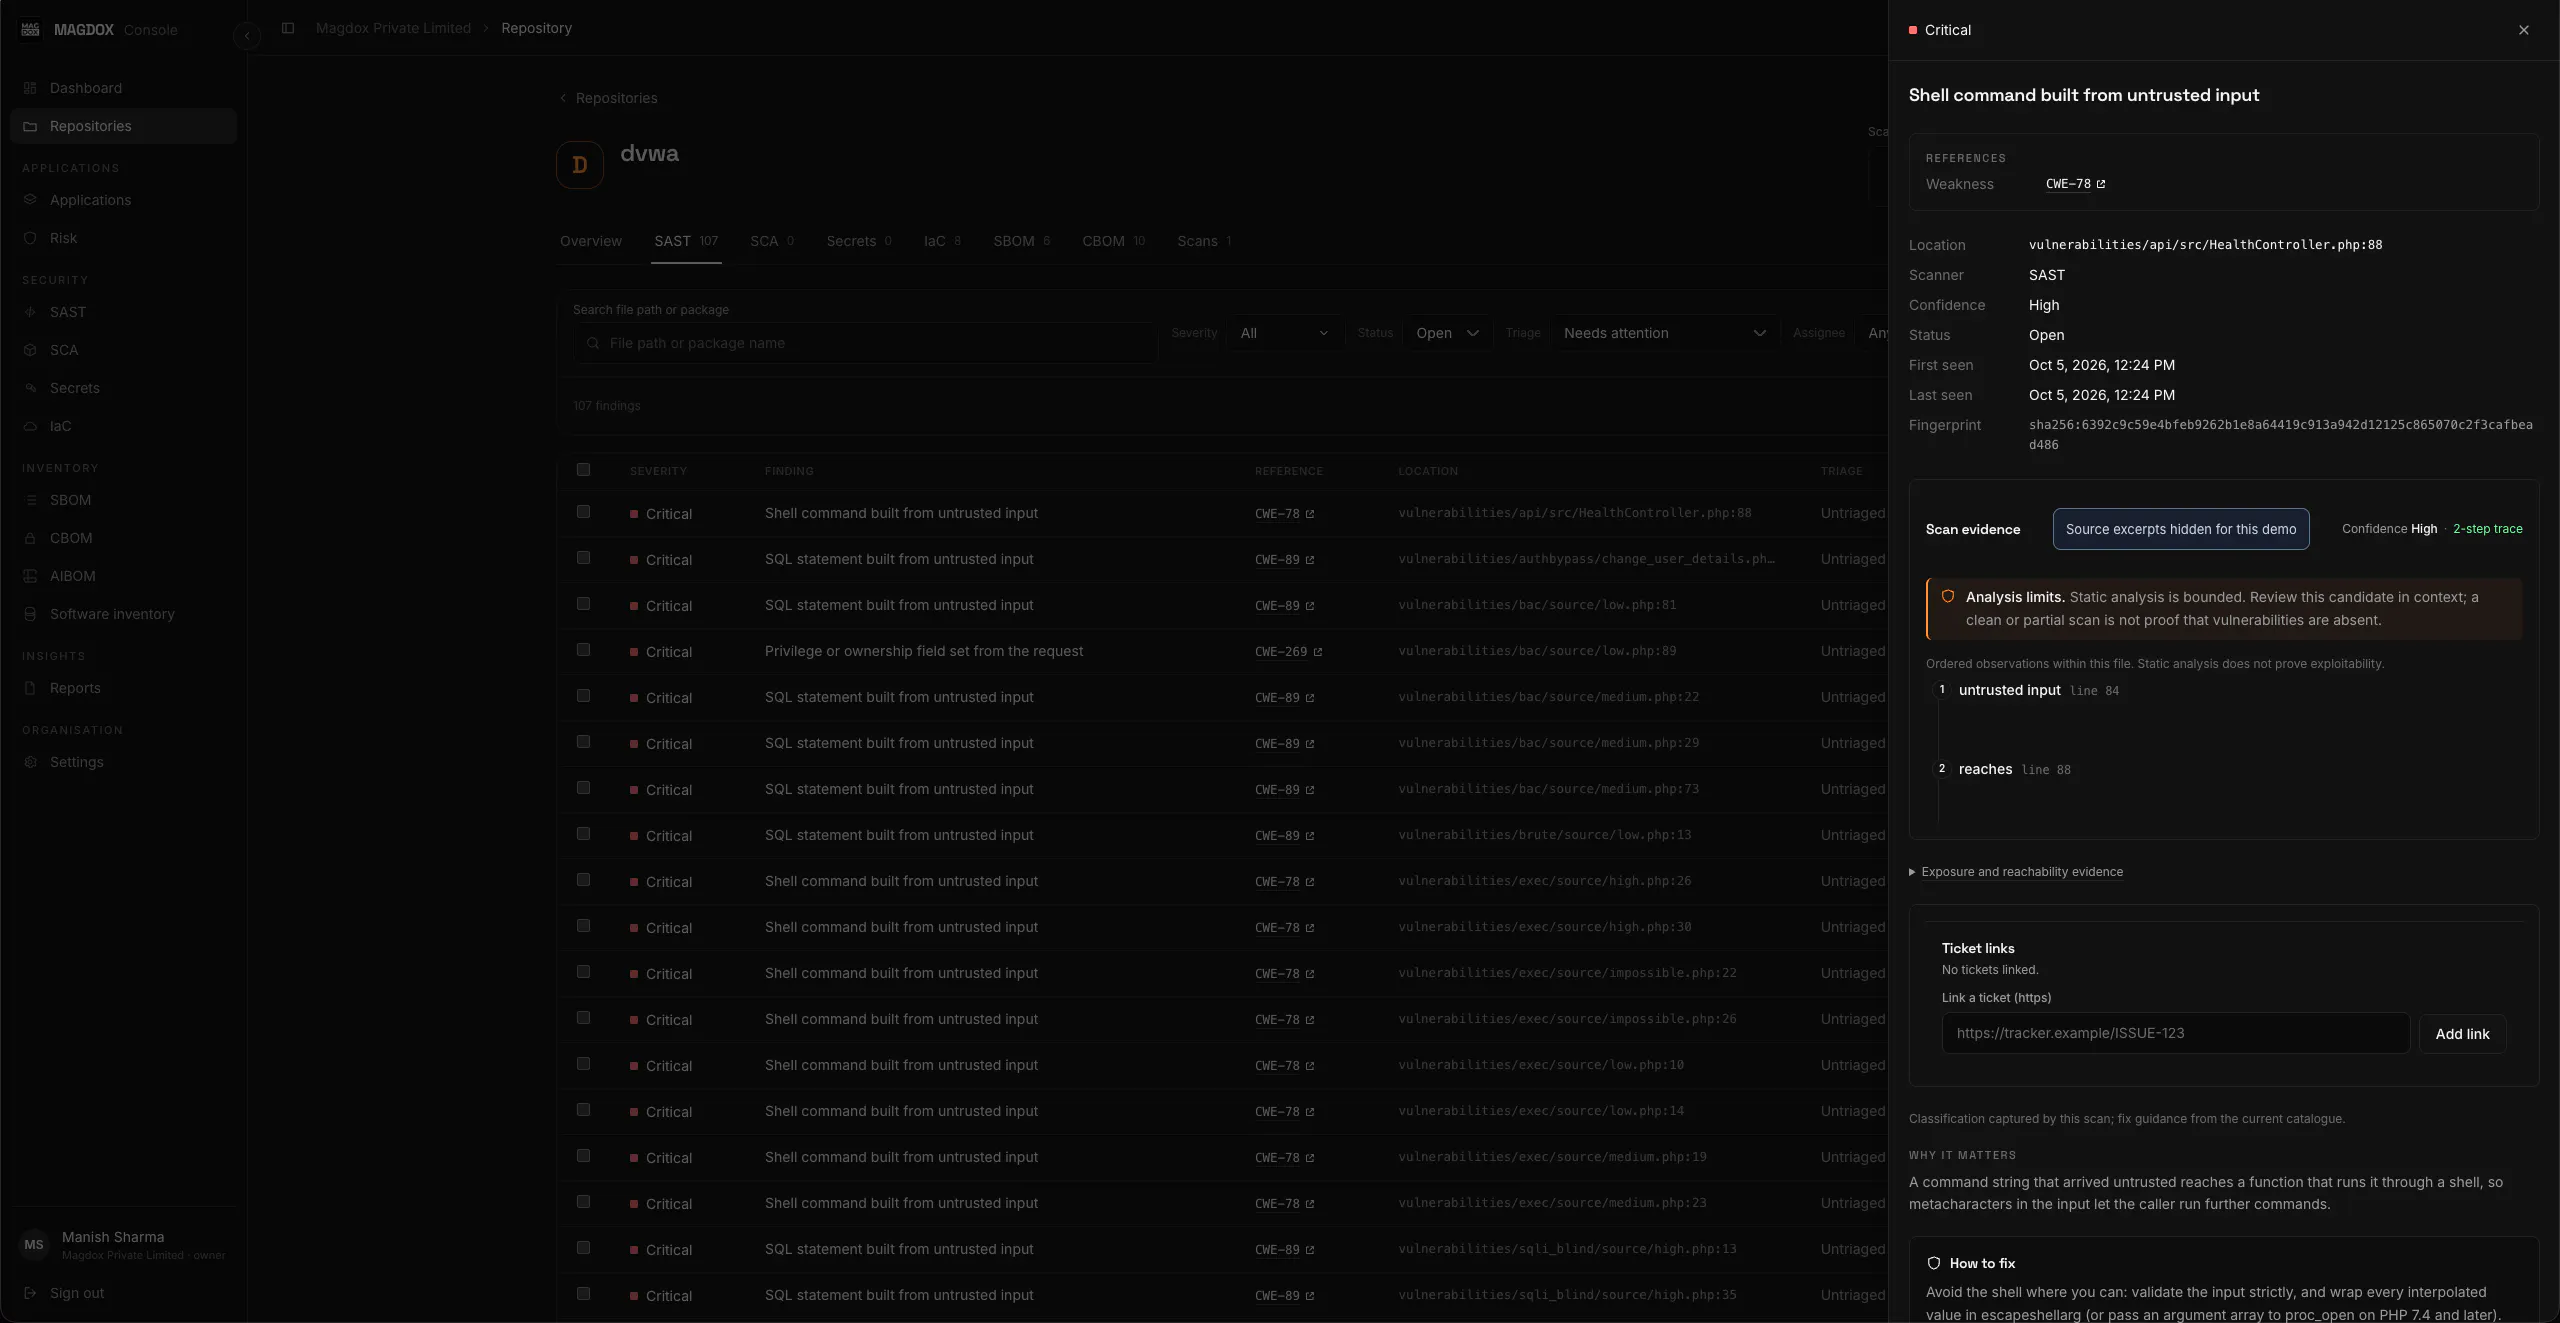This screenshot has height=1323, width=2560.
Task: Focus the File path or package search
Action: coord(866,343)
